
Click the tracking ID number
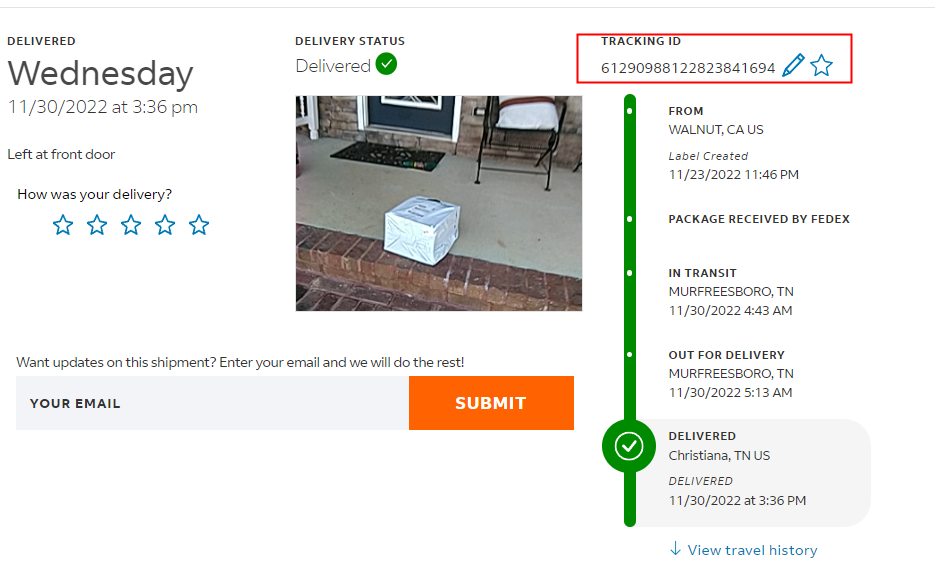688,68
